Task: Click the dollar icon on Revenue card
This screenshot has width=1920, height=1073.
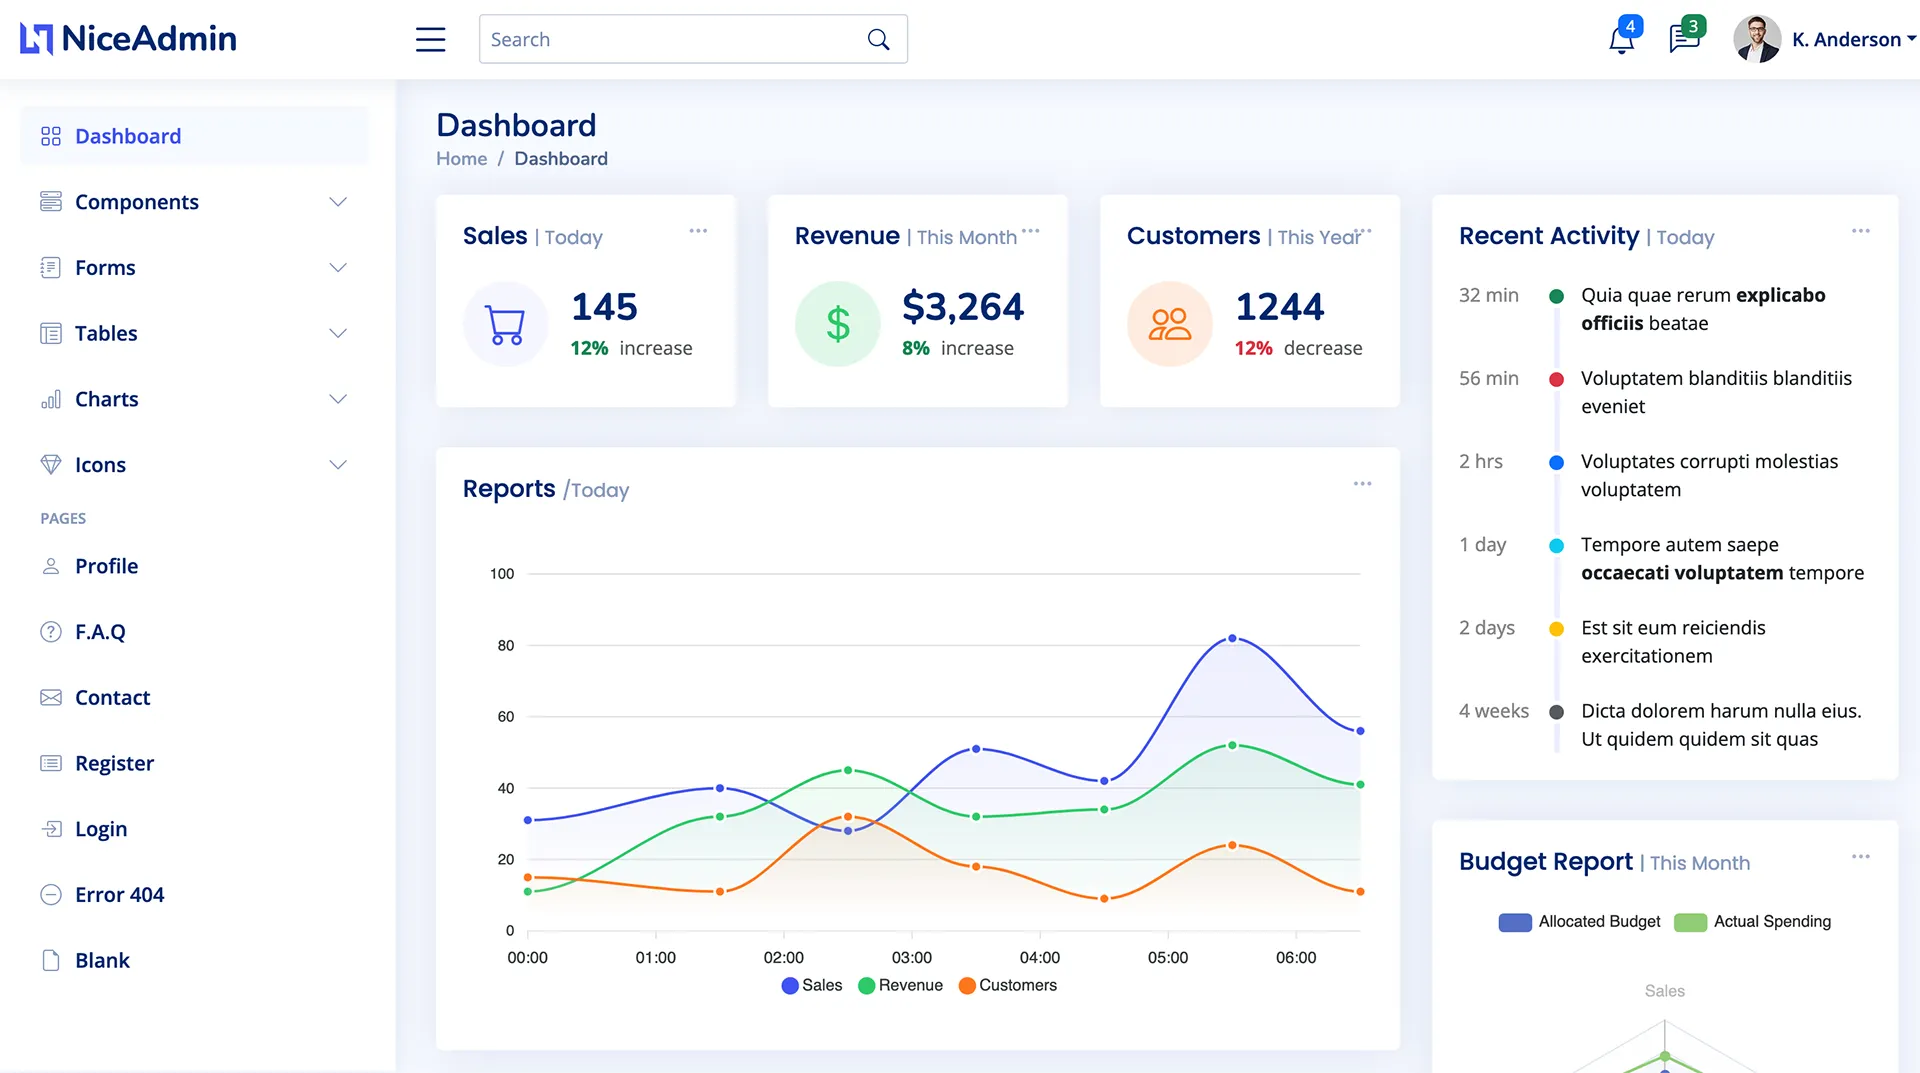Action: pos(837,323)
